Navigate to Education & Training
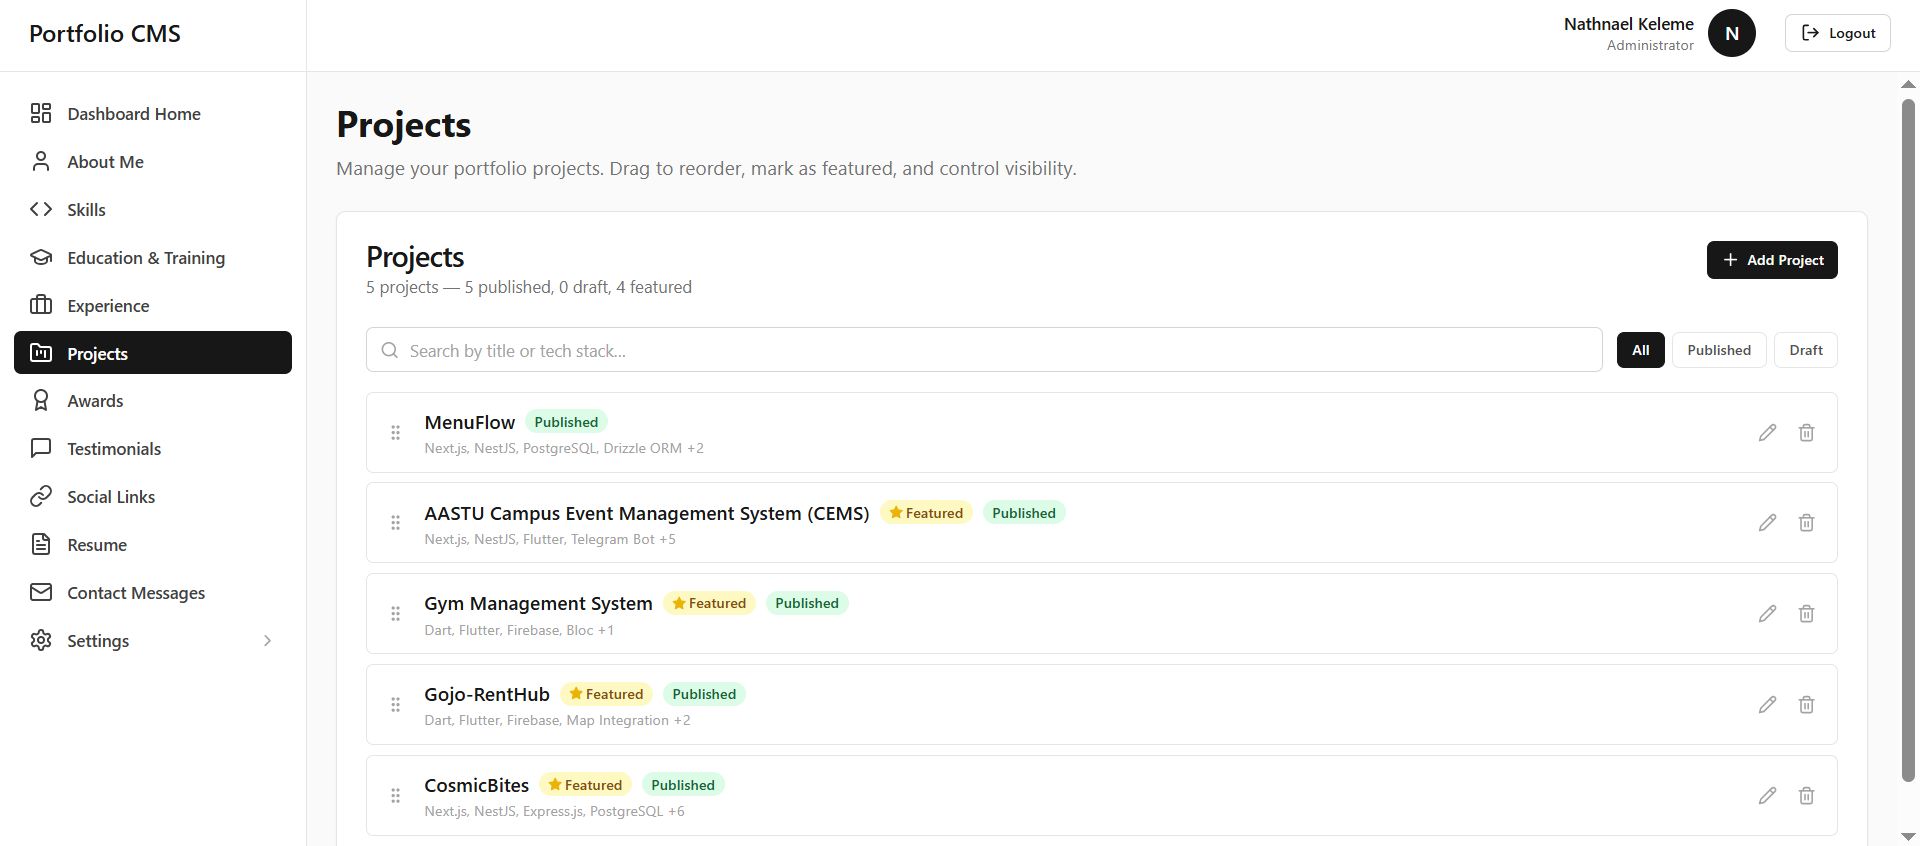Screen dimensions: 1920x846 click(153, 257)
